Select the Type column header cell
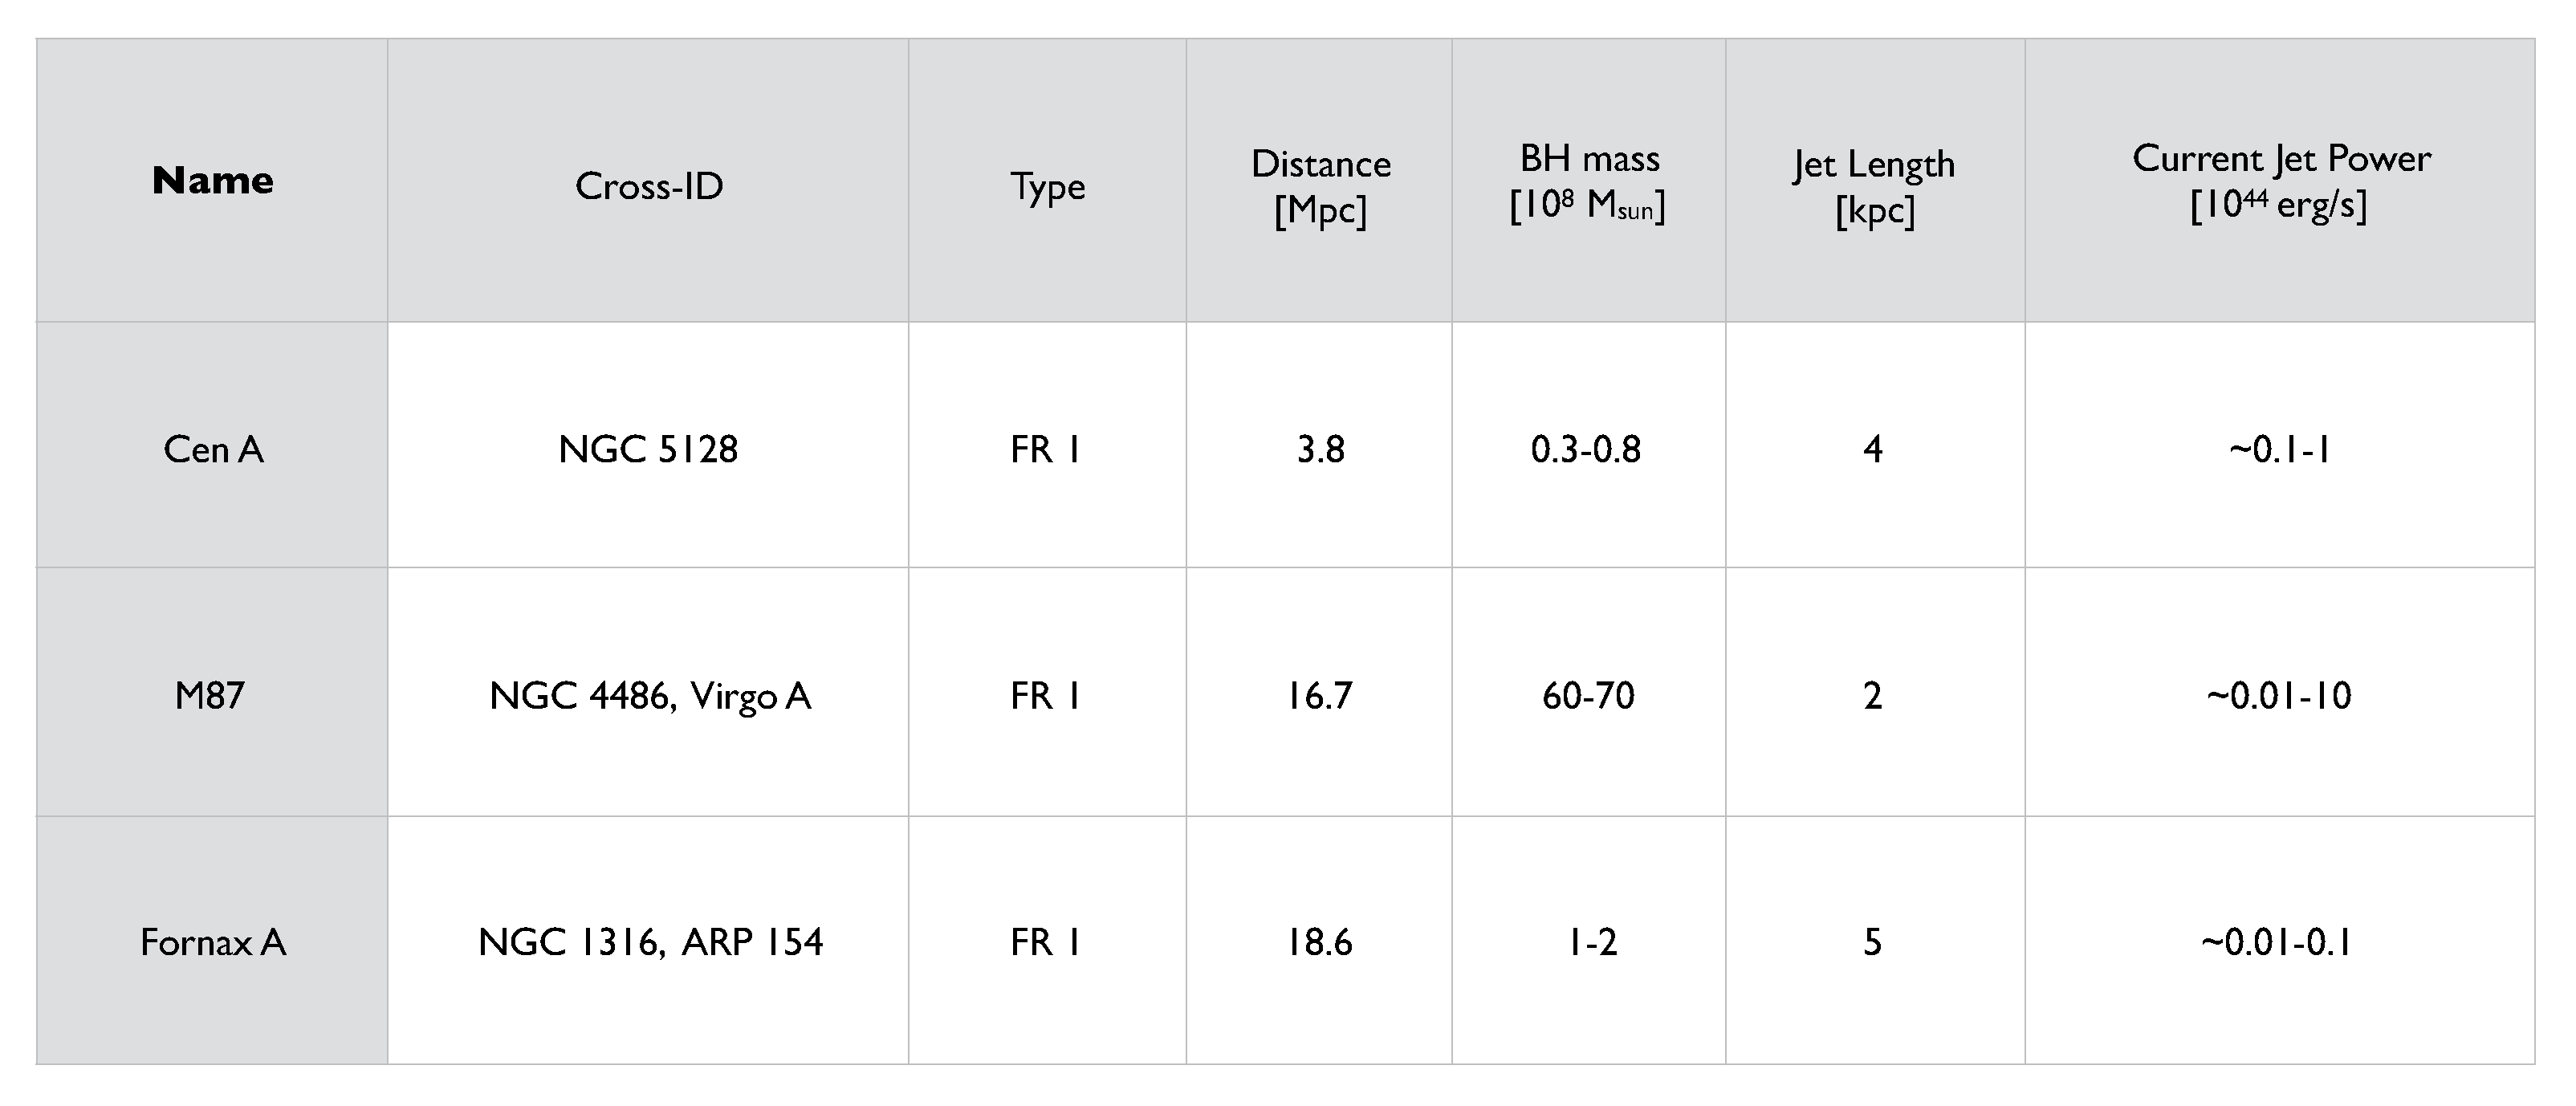2576x1106 pixels. (x=1047, y=186)
